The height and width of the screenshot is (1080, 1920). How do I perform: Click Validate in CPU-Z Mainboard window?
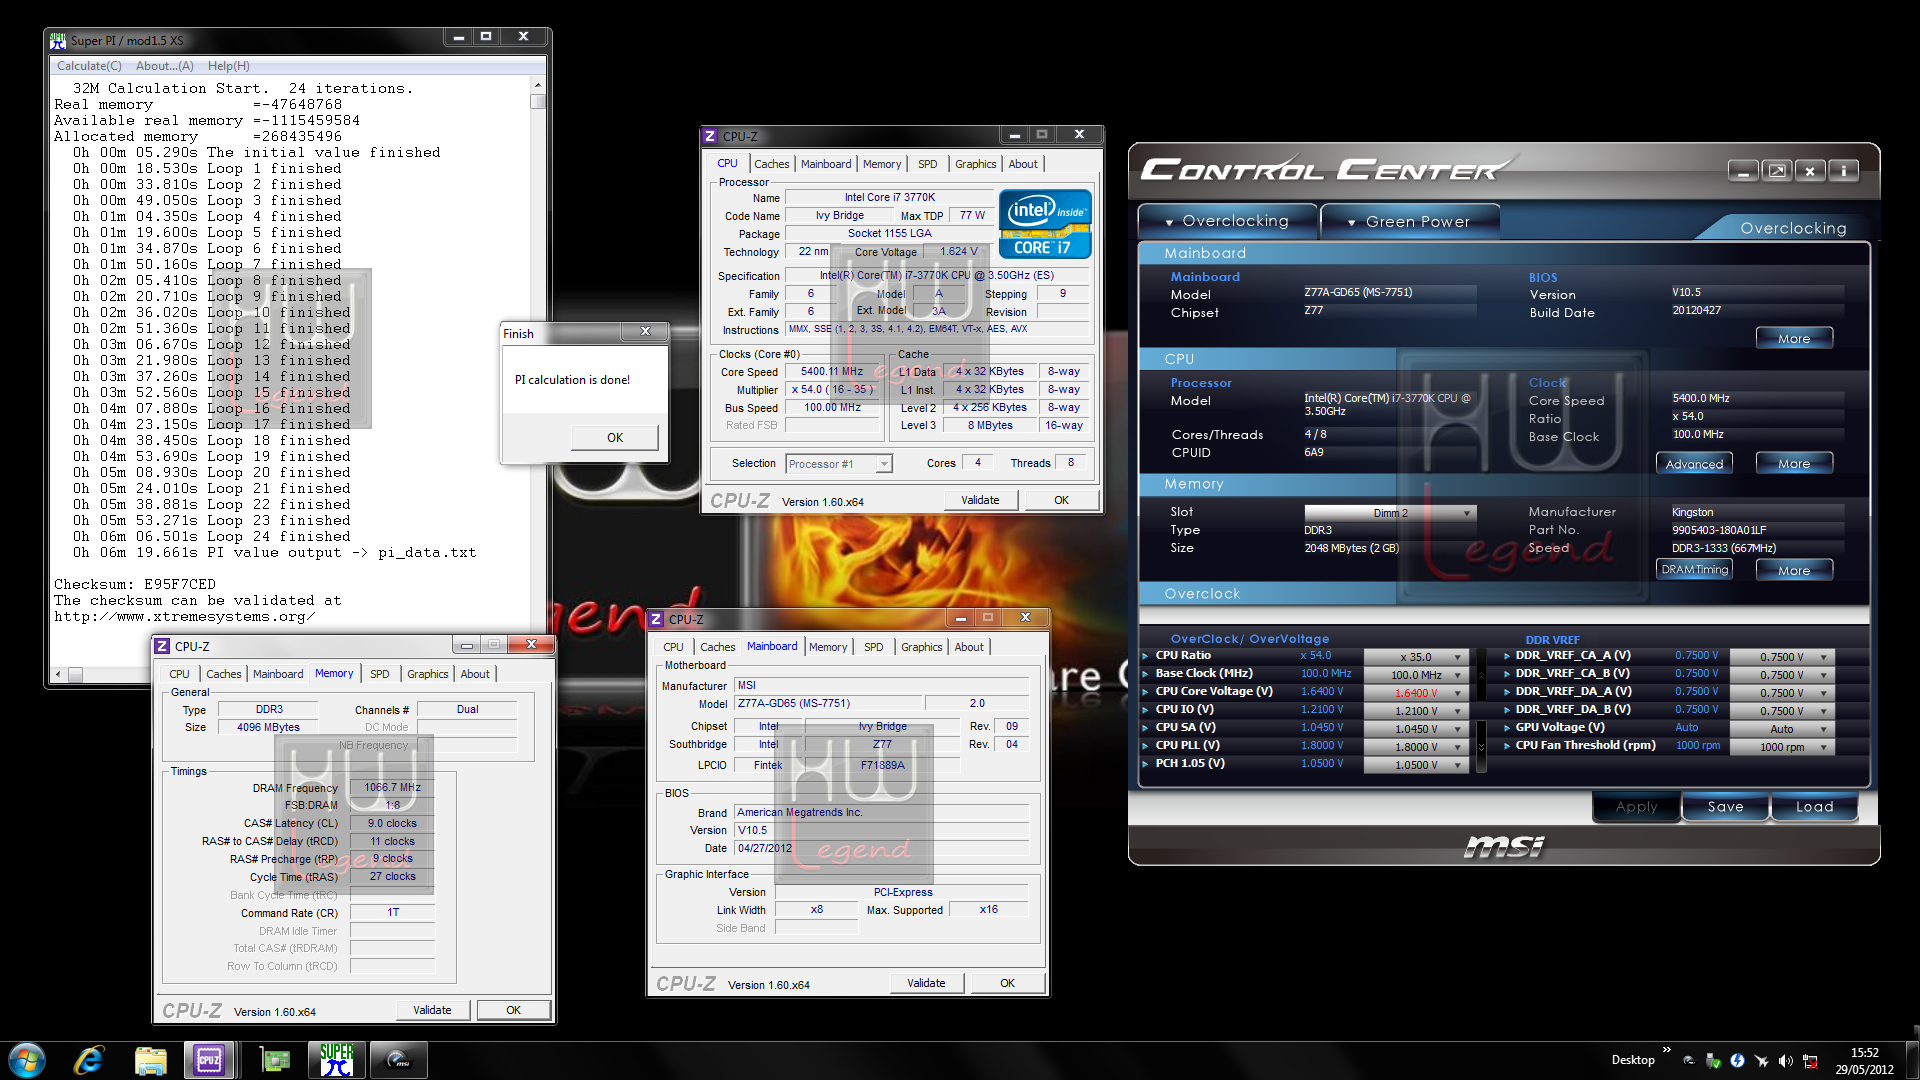click(926, 983)
